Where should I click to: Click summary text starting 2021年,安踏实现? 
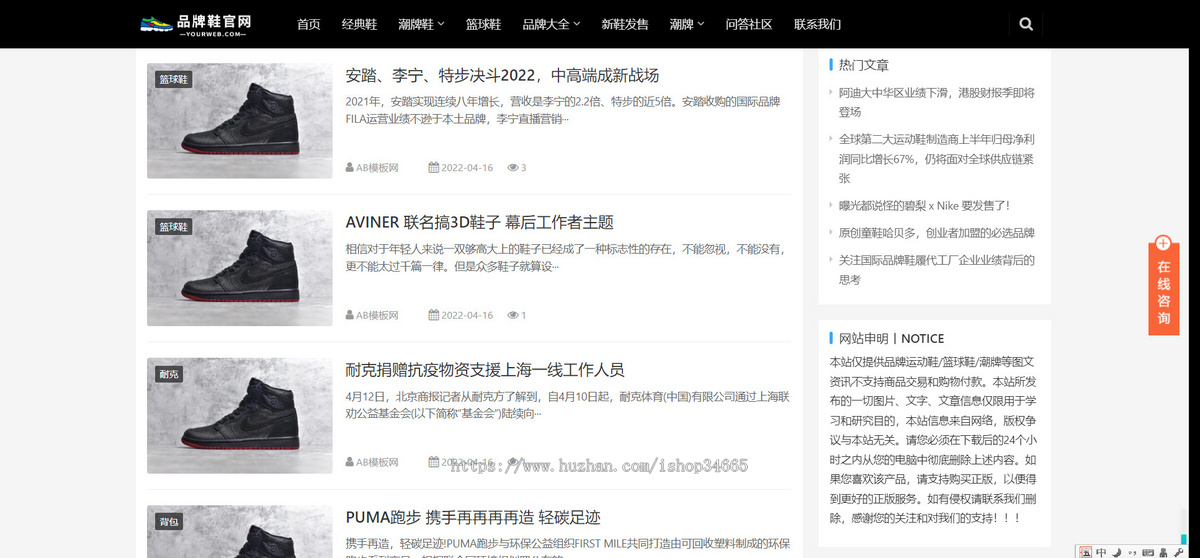click(x=563, y=110)
